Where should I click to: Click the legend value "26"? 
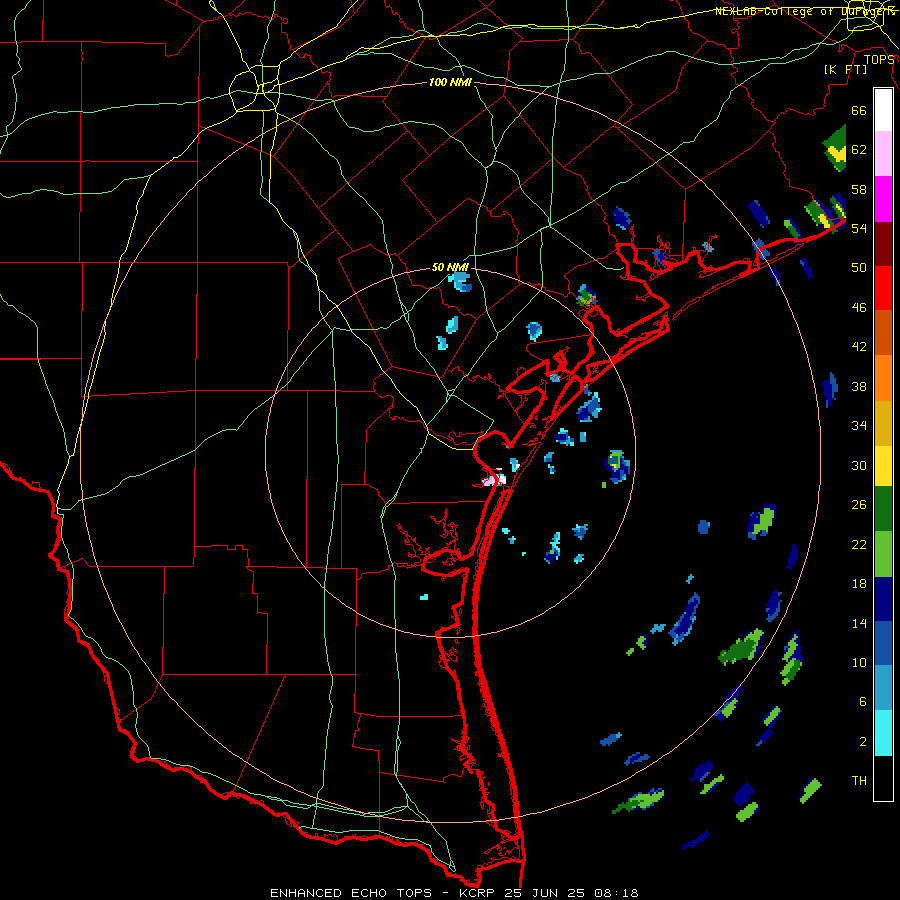click(859, 505)
